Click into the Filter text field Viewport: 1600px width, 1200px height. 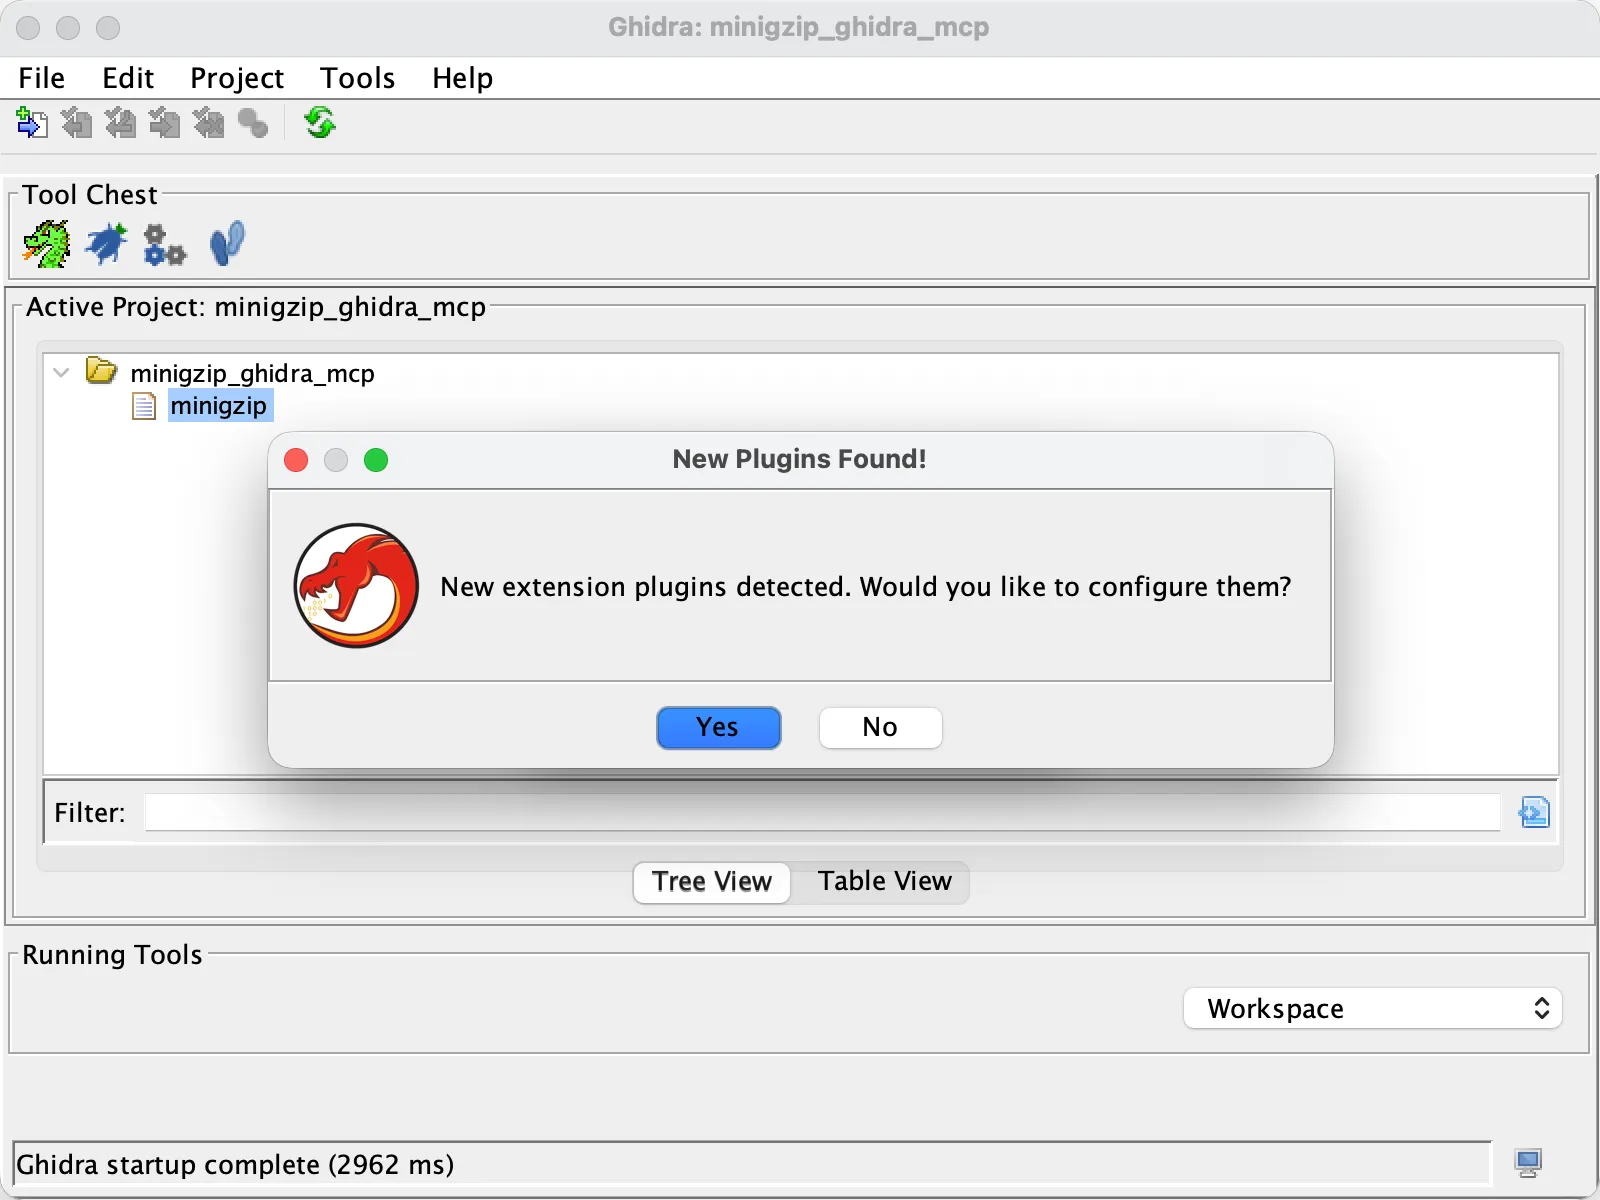pos(822,812)
